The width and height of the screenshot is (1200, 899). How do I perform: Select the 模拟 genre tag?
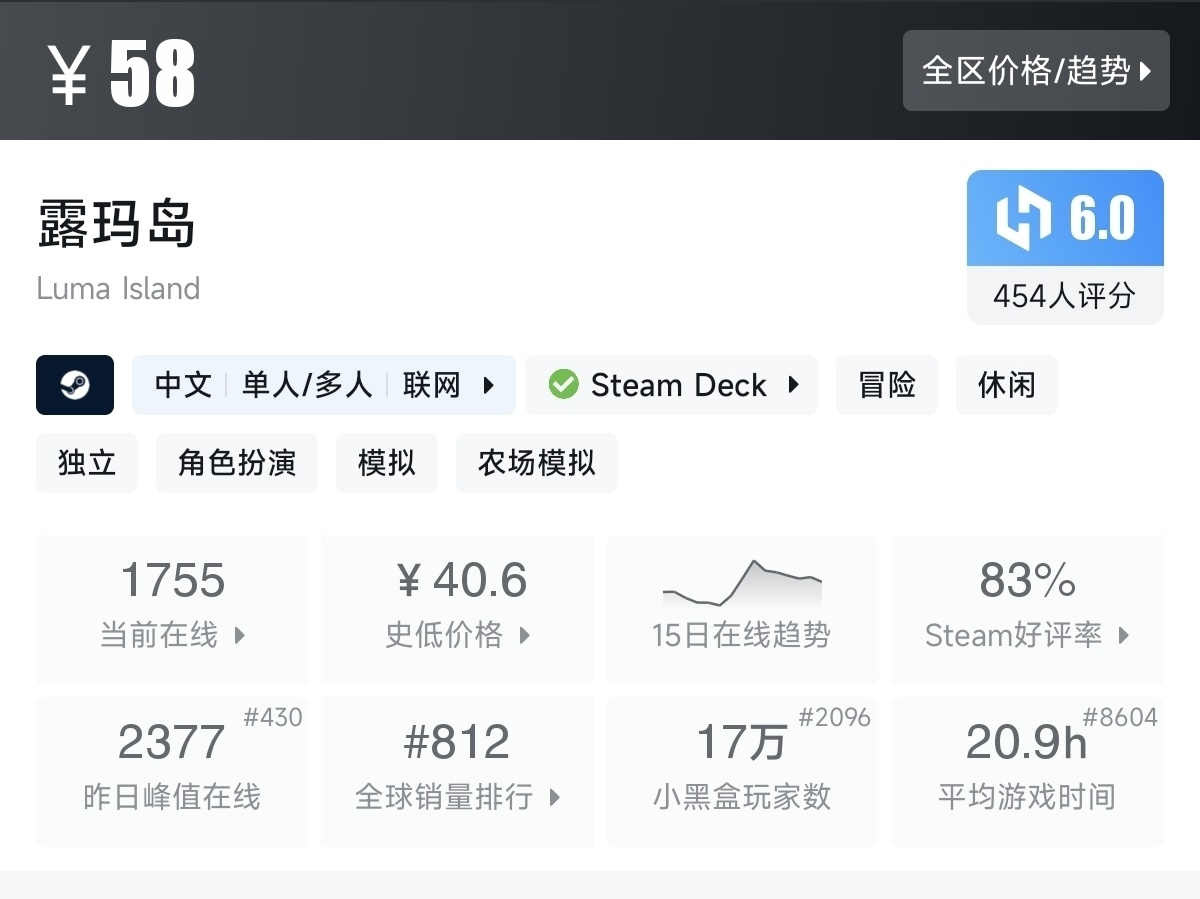pos(387,463)
